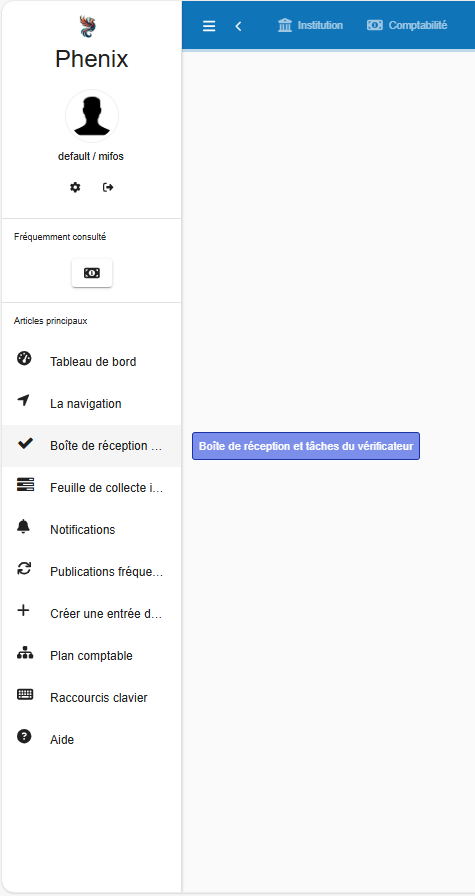Screen dimensions: 475x896
Task: Open the Institution menu
Action: click(x=310, y=26)
